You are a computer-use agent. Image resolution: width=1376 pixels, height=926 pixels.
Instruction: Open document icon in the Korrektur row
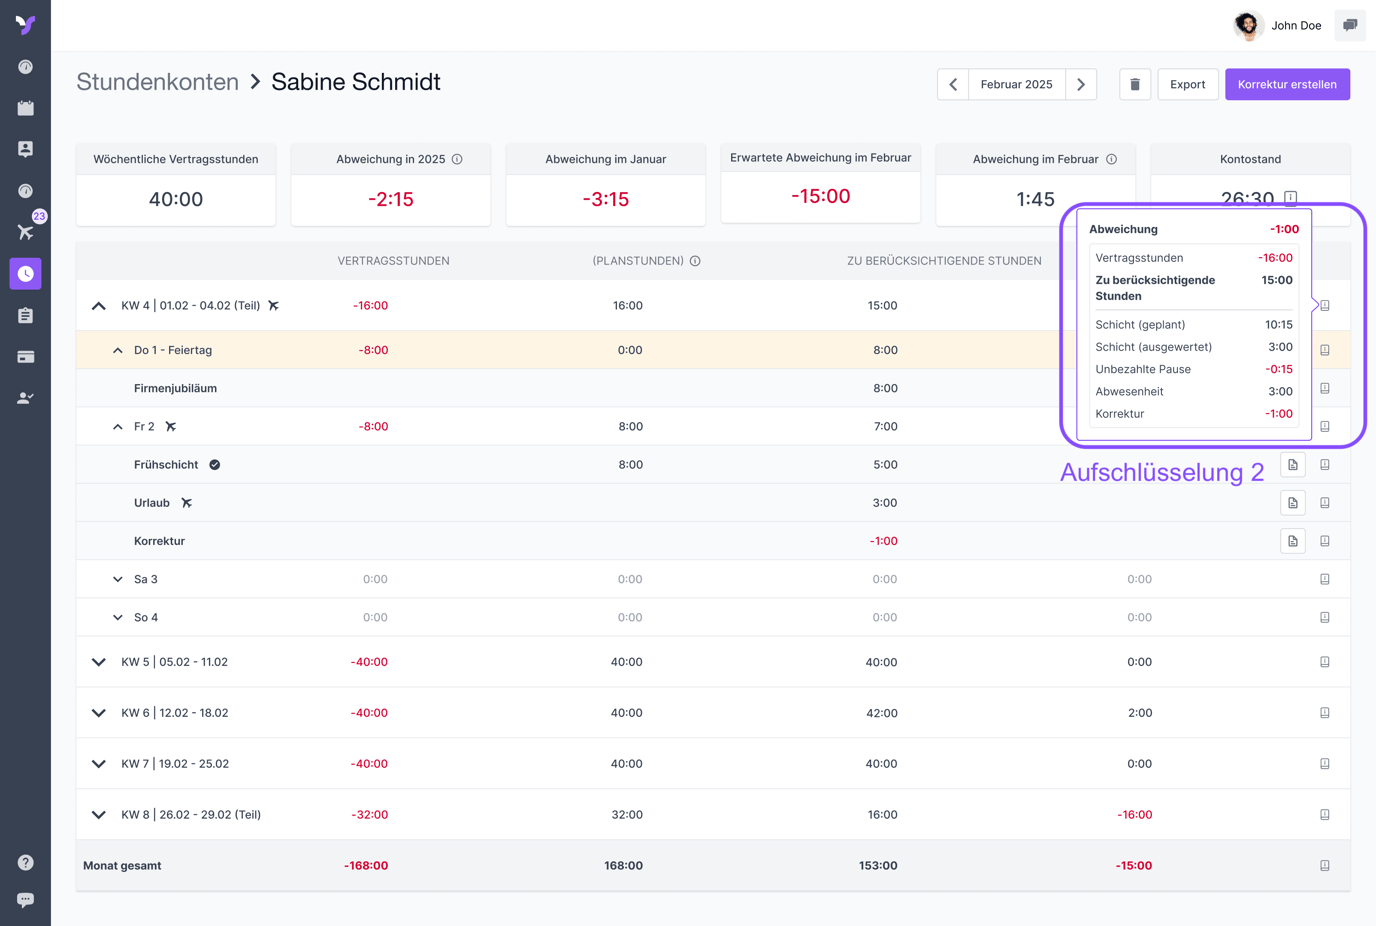(x=1293, y=541)
